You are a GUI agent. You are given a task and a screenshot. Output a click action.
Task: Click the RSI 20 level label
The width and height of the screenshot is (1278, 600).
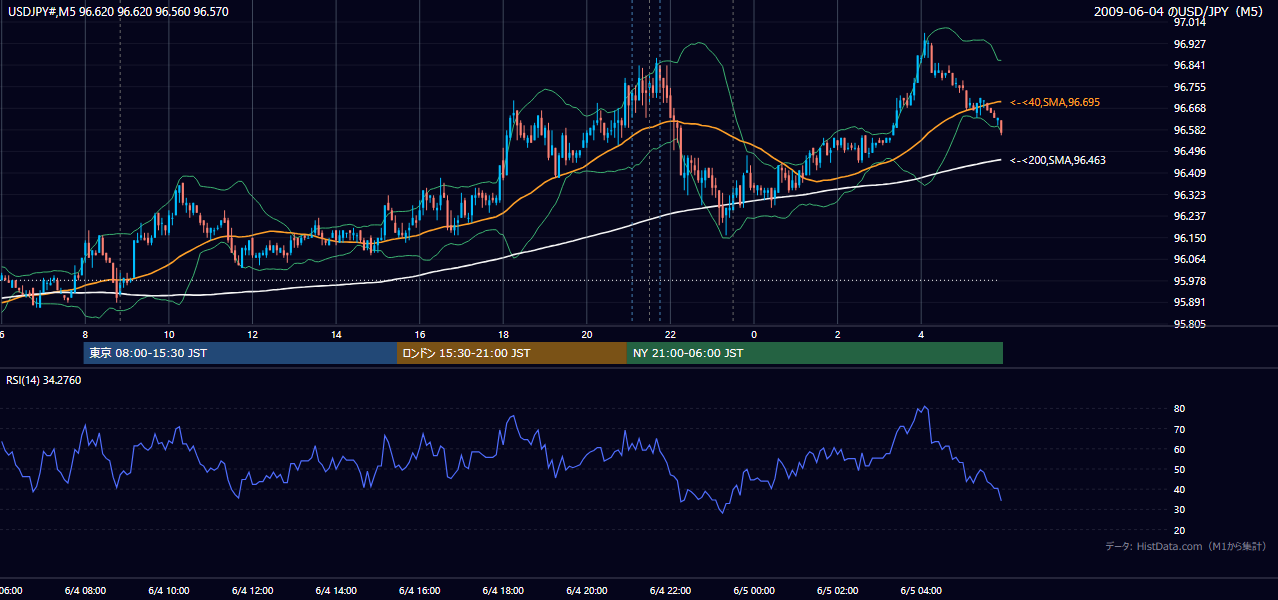(1180, 530)
